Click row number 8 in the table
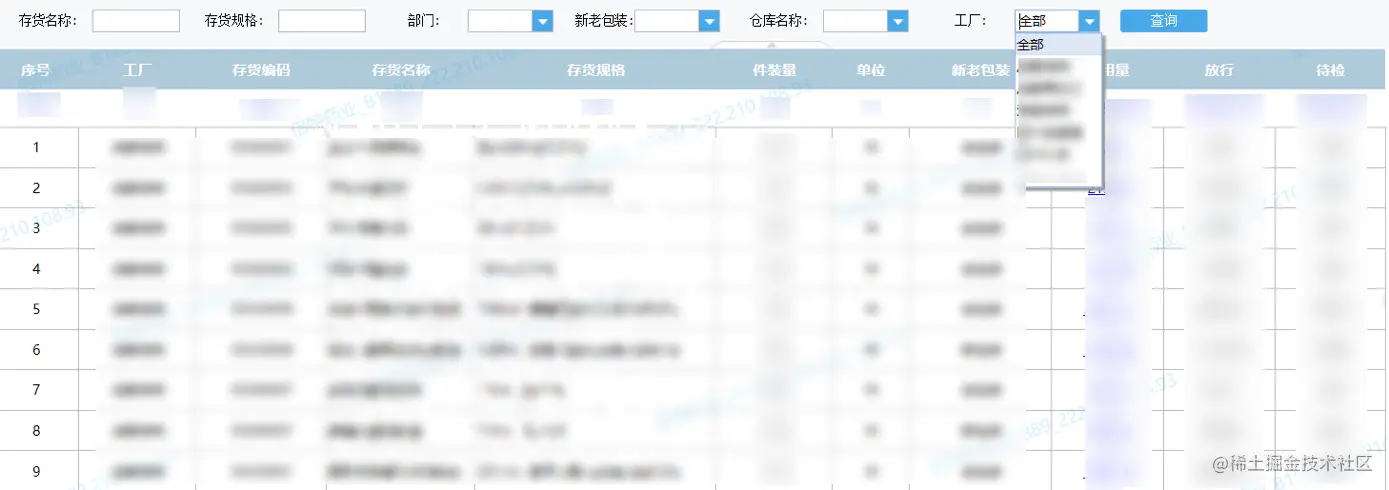This screenshot has width=1389, height=490. 694,431
